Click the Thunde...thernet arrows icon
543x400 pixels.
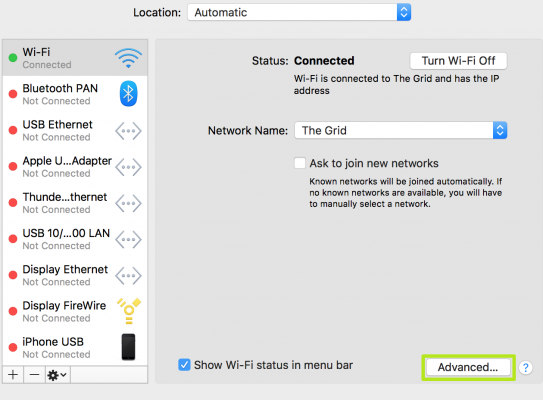128,203
